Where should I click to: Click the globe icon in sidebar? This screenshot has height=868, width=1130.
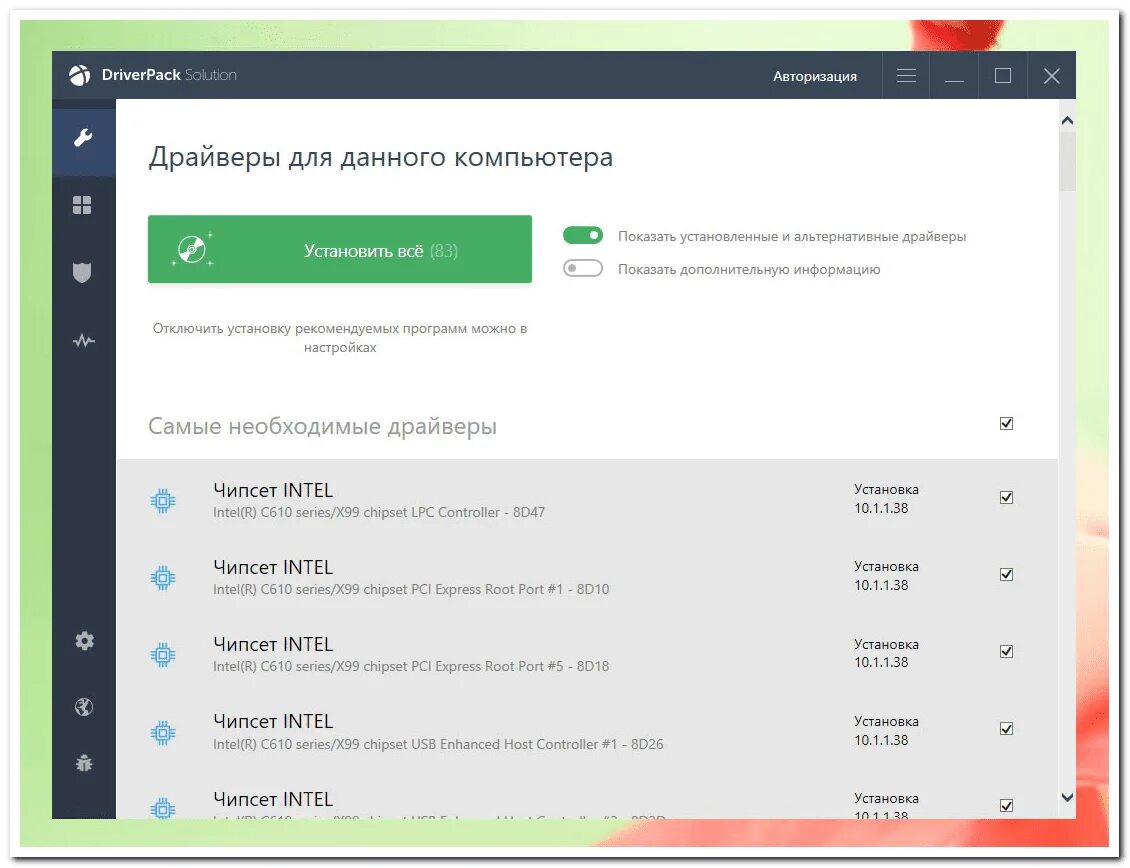click(x=84, y=707)
